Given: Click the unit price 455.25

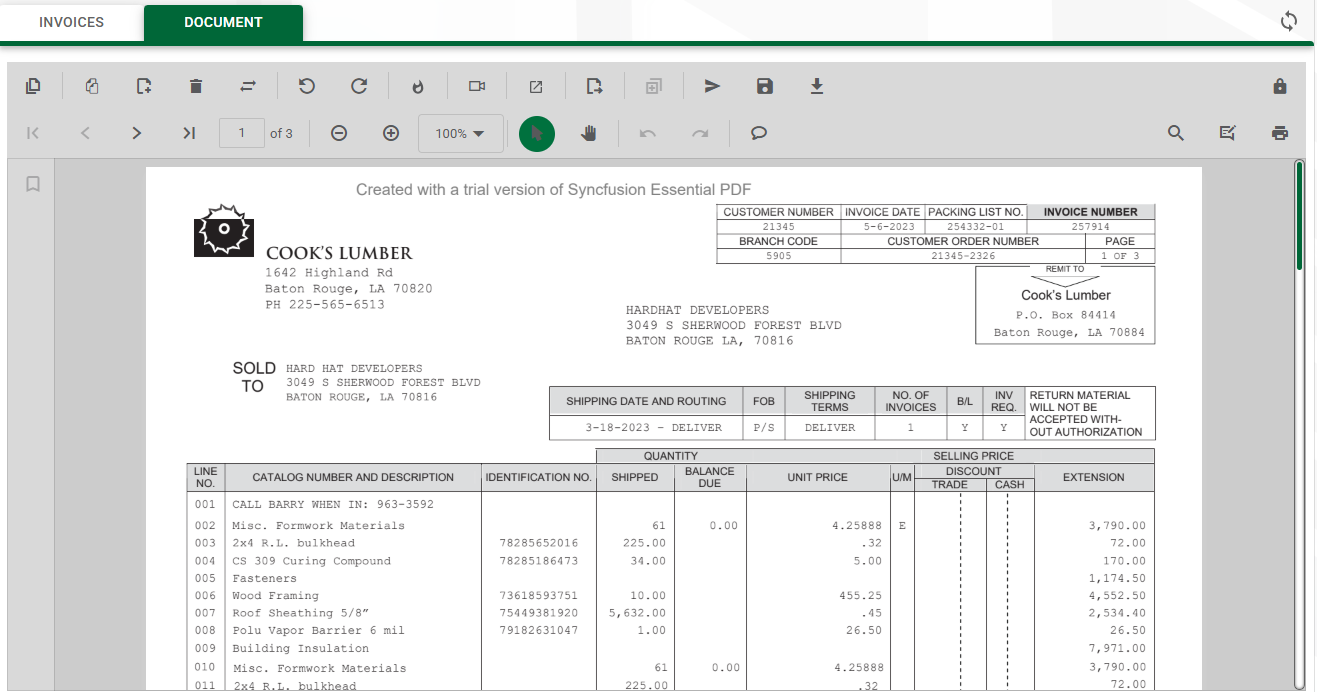Looking at the screenshot, I should (860, 595).
